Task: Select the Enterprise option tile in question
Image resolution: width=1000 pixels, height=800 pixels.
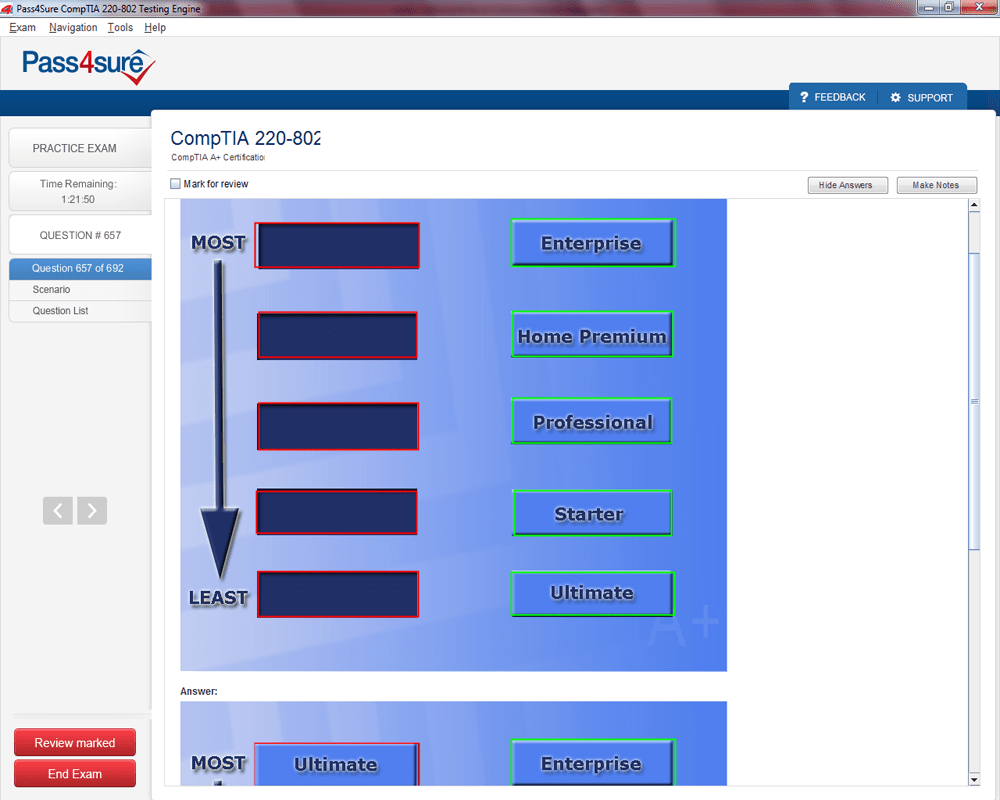Action: [x=592, y=243]
